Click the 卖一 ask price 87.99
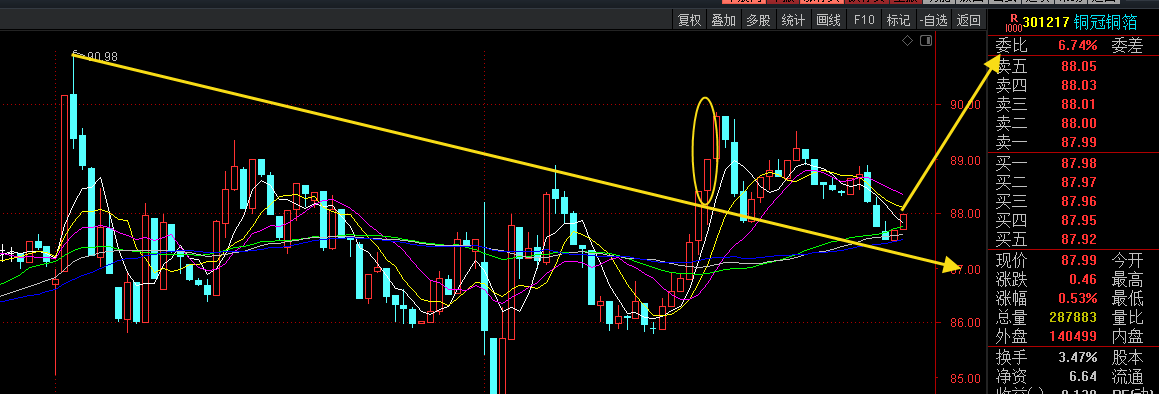 pos(1078,142)
